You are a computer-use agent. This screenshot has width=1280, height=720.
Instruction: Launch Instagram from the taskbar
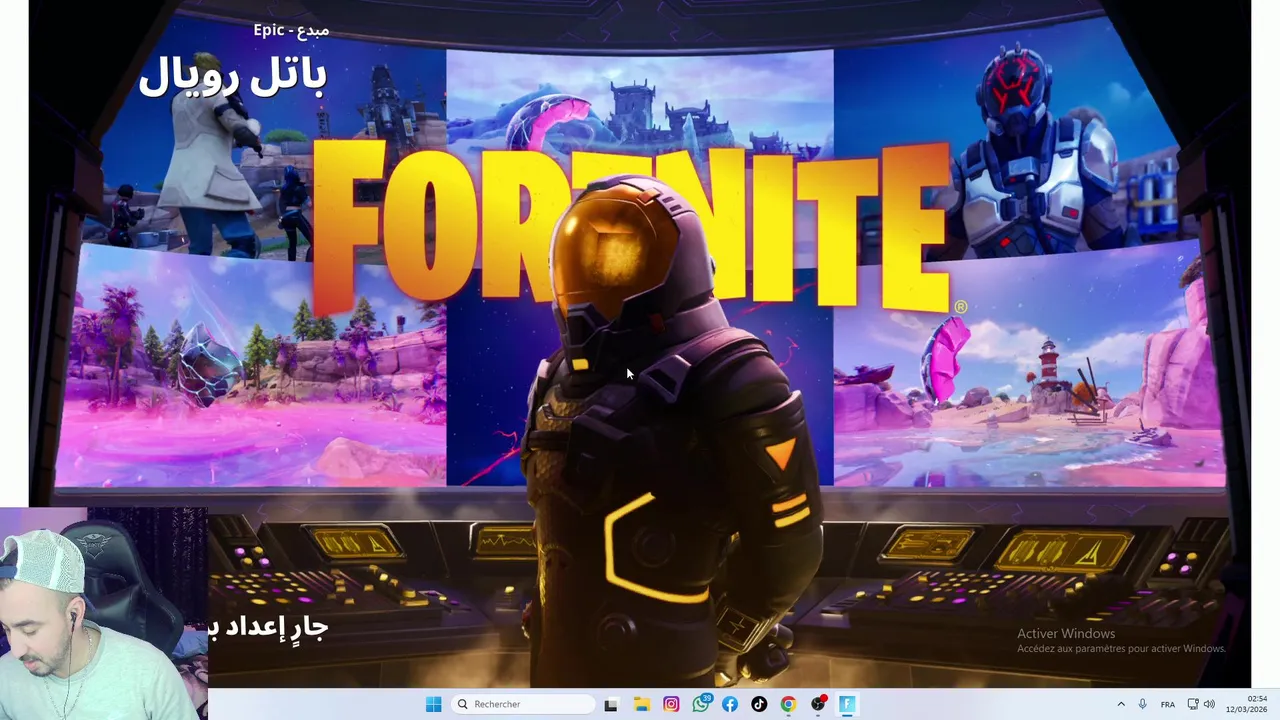pos(671,704)
